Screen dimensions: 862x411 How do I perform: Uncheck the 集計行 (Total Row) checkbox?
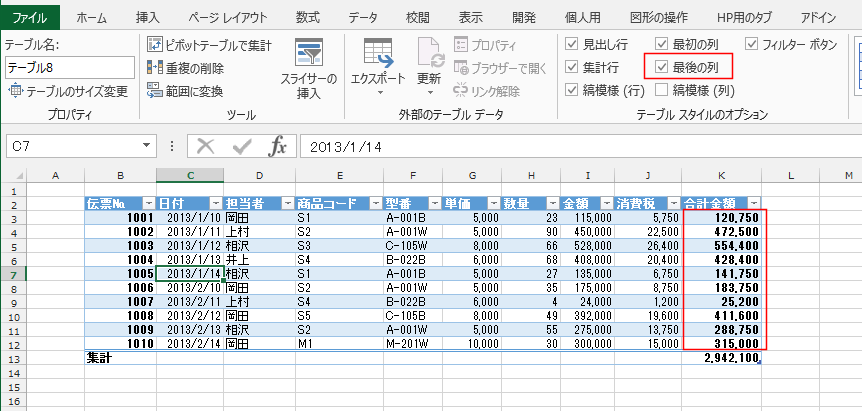coord(571,67)
